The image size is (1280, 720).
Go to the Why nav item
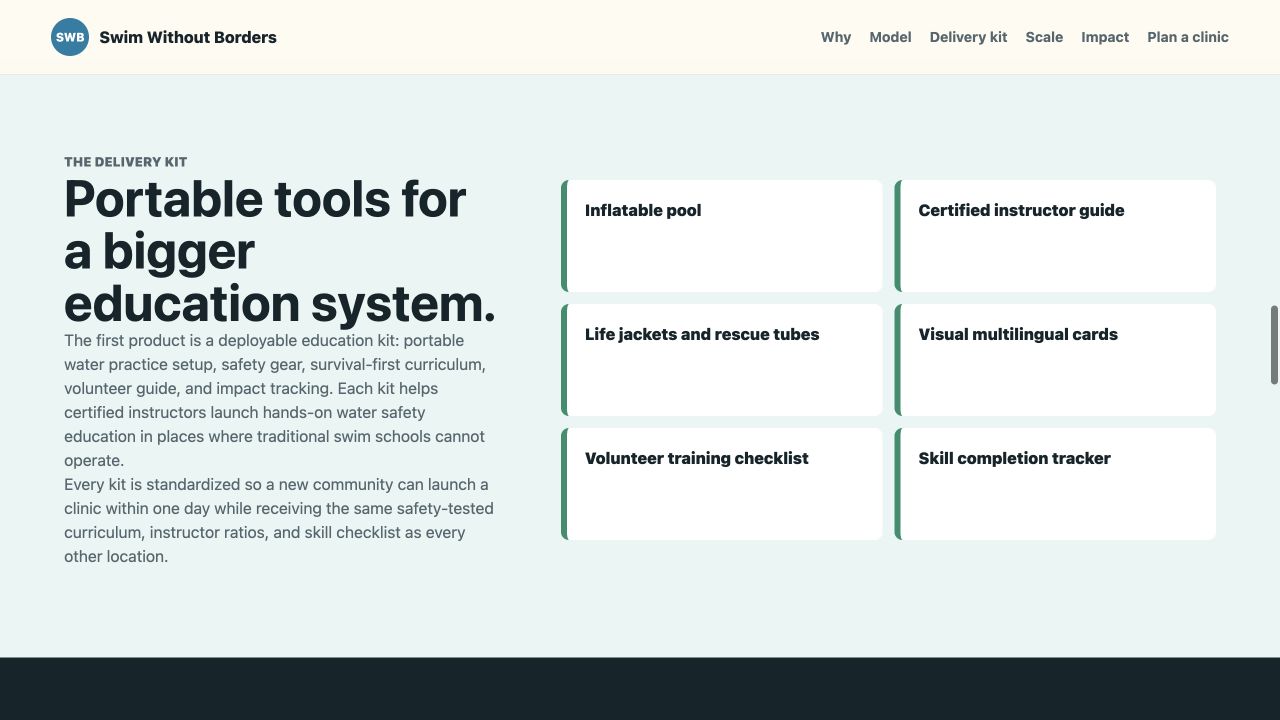point(836,37)
